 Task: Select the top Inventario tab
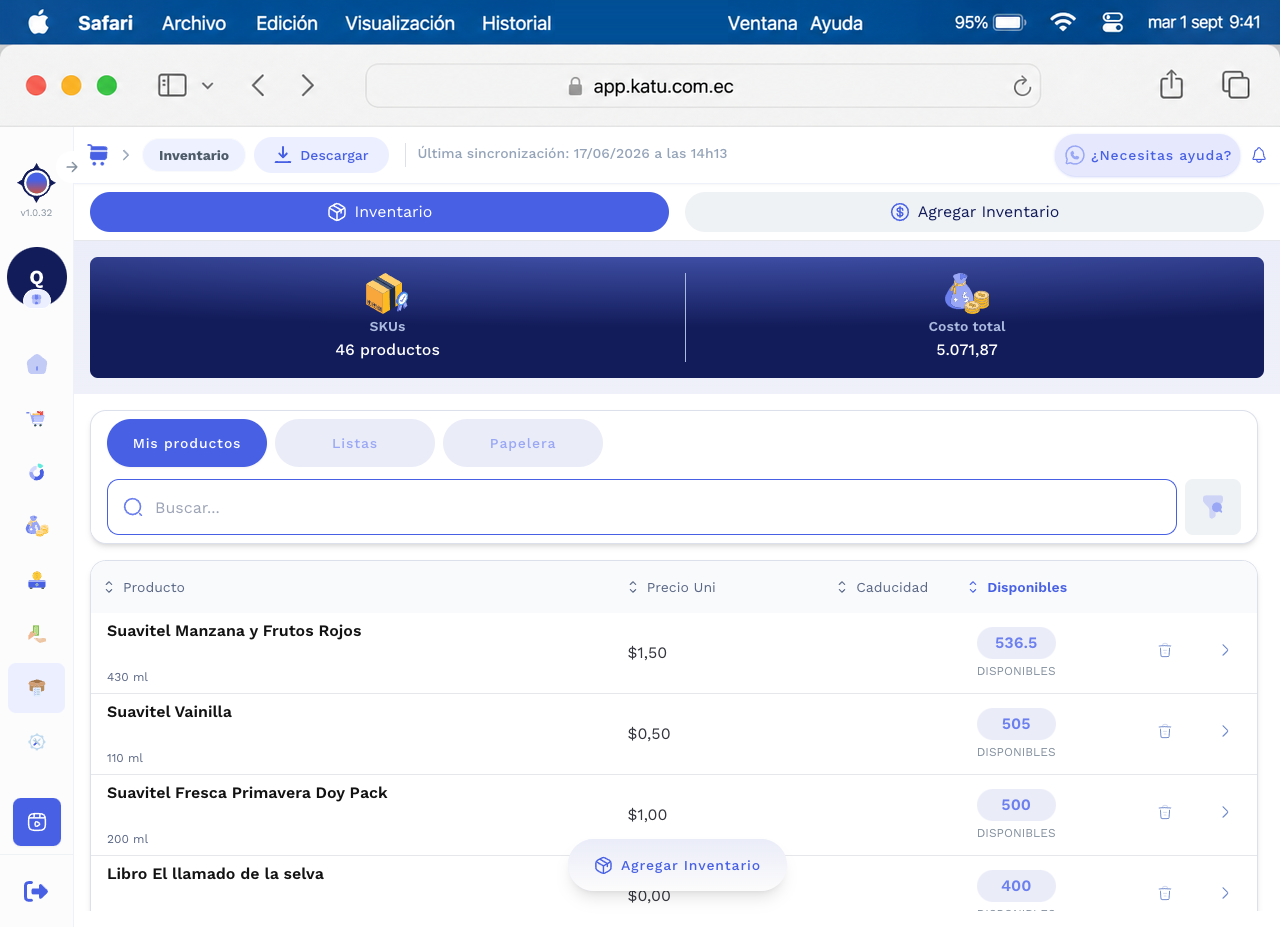[379, 212]
